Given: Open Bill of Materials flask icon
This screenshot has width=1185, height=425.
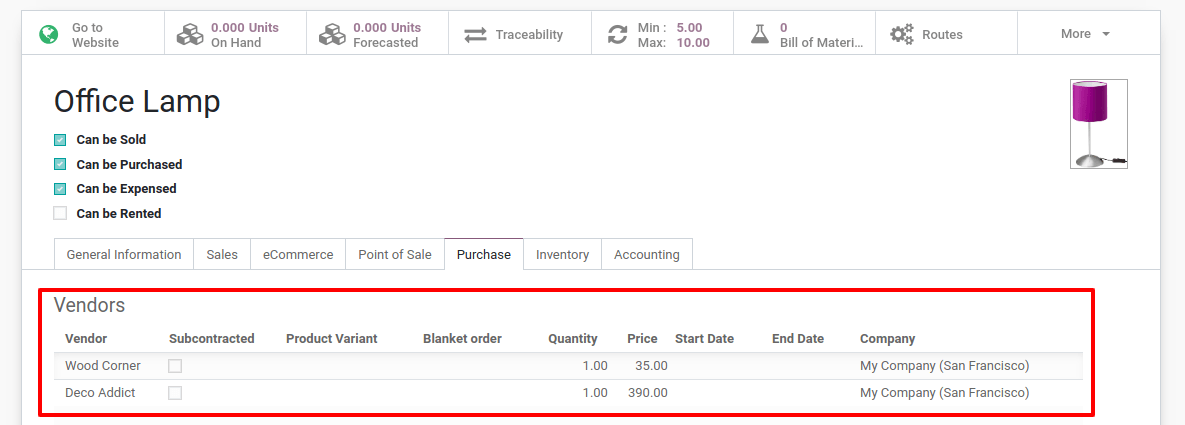Looking at the screenshot, I should point(760,35).
